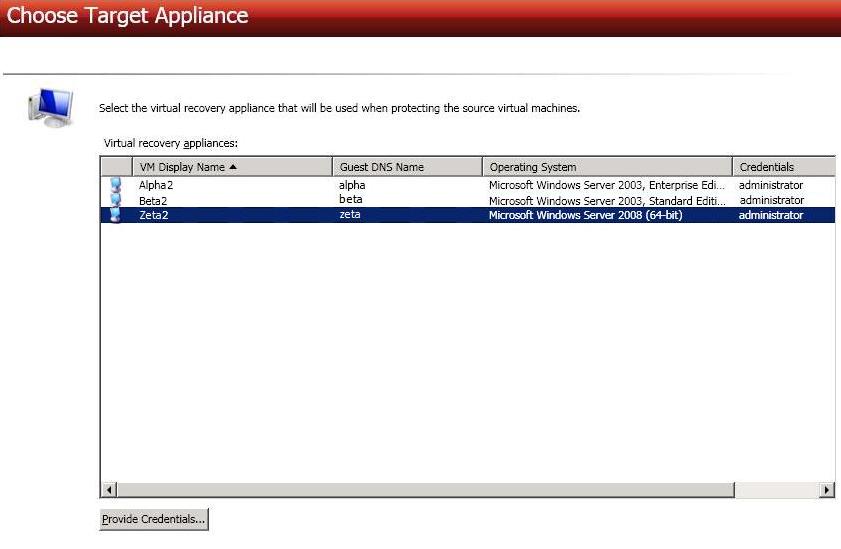Click the scroll left arrow
841x549 pixels.
click(x=110, y=490)
